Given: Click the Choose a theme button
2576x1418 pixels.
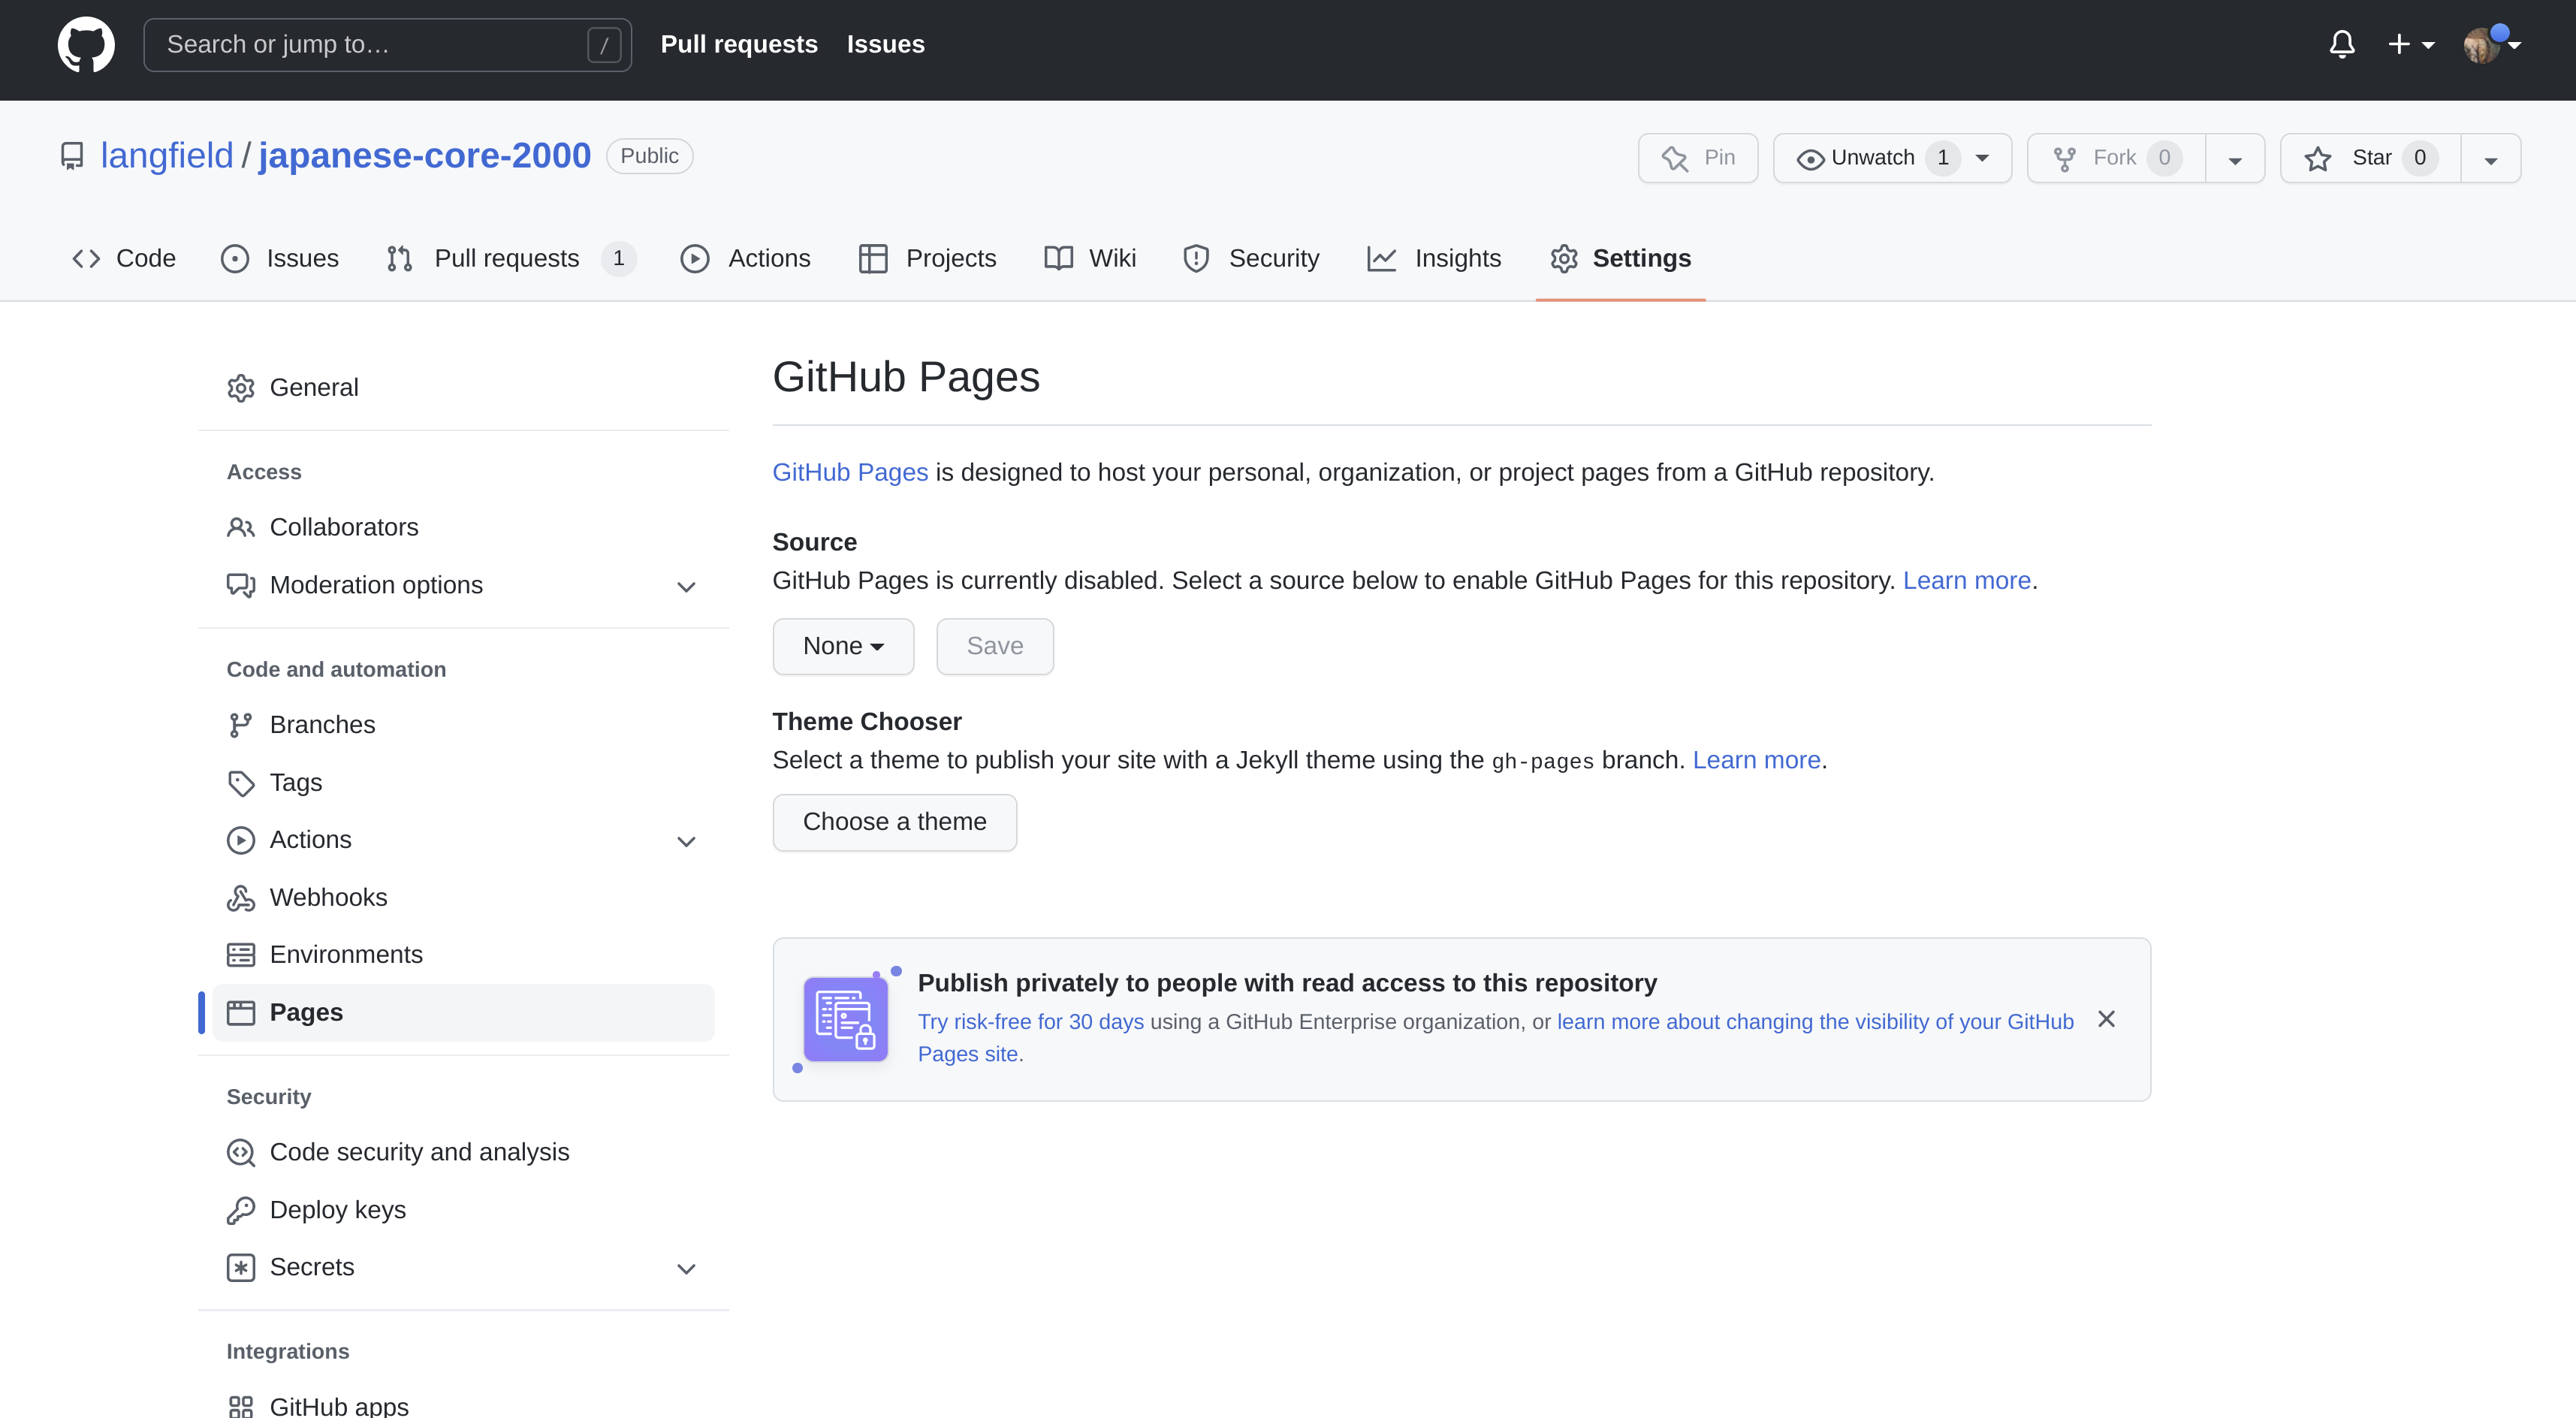Looking at the screenshot, I should [x=895, y=822].
